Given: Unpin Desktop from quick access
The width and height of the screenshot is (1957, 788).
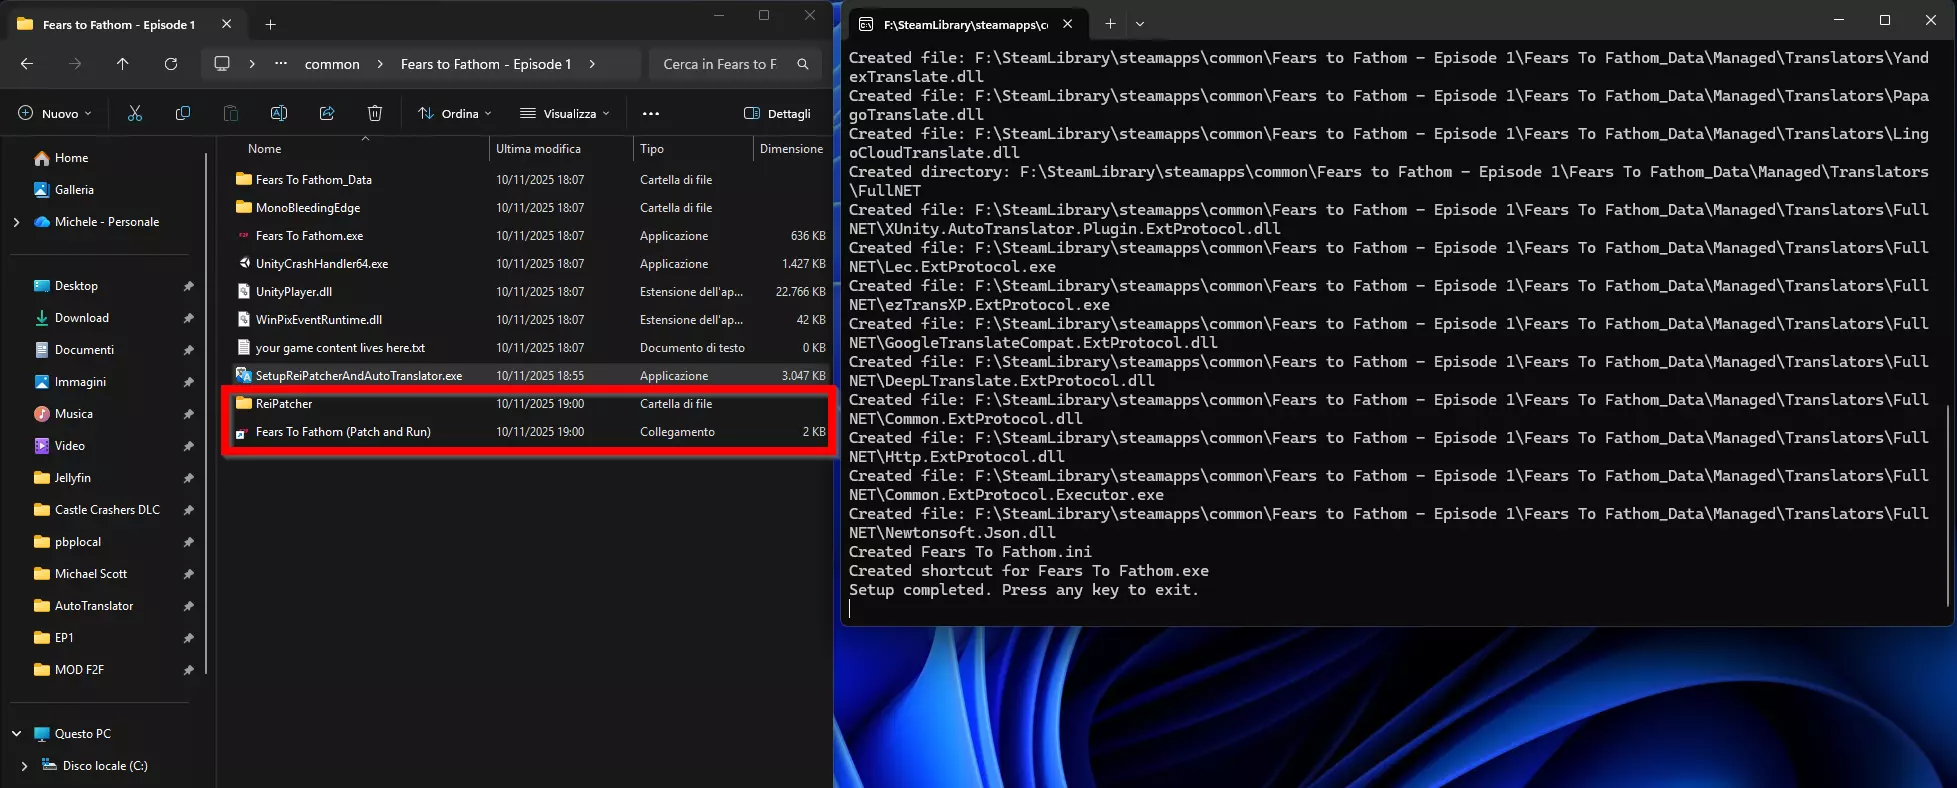Looking at the screenshot, I should click(x=188, y=286).
